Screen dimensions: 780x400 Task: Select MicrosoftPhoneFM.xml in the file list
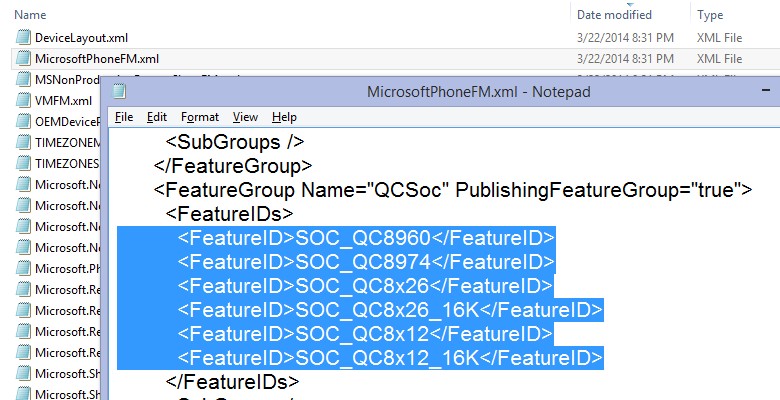(x=97, y=59)
